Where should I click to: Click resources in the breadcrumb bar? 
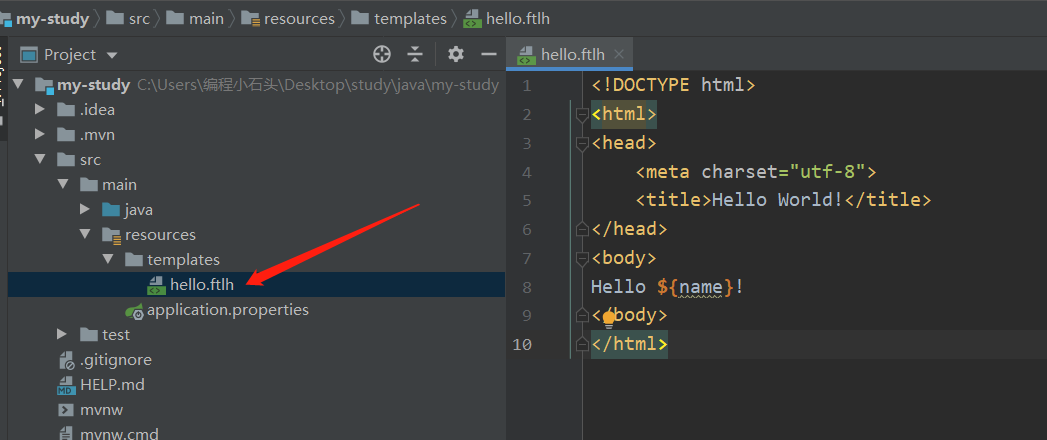(299, 19)
